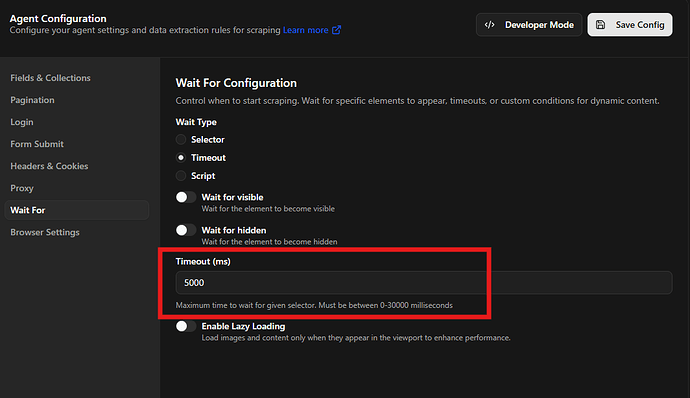Click 'Wait for the element to become visible' text

point(268,209)
